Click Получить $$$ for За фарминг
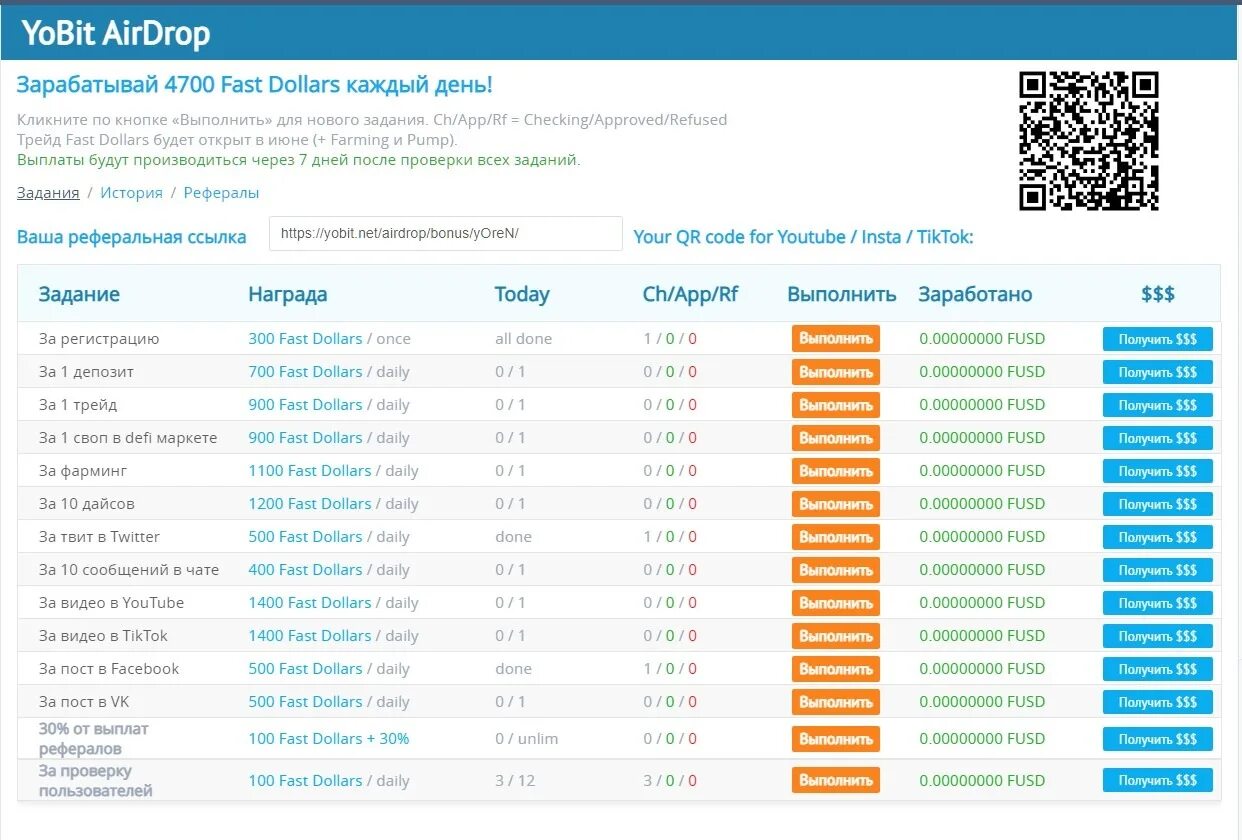The height and width of the screenshot is (840, 1242). tap(1158, 471)
